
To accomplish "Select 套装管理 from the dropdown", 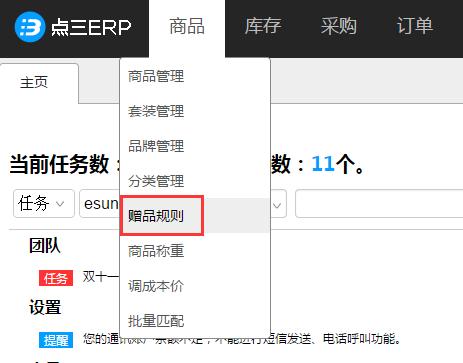I will click(x=195, y=111).
